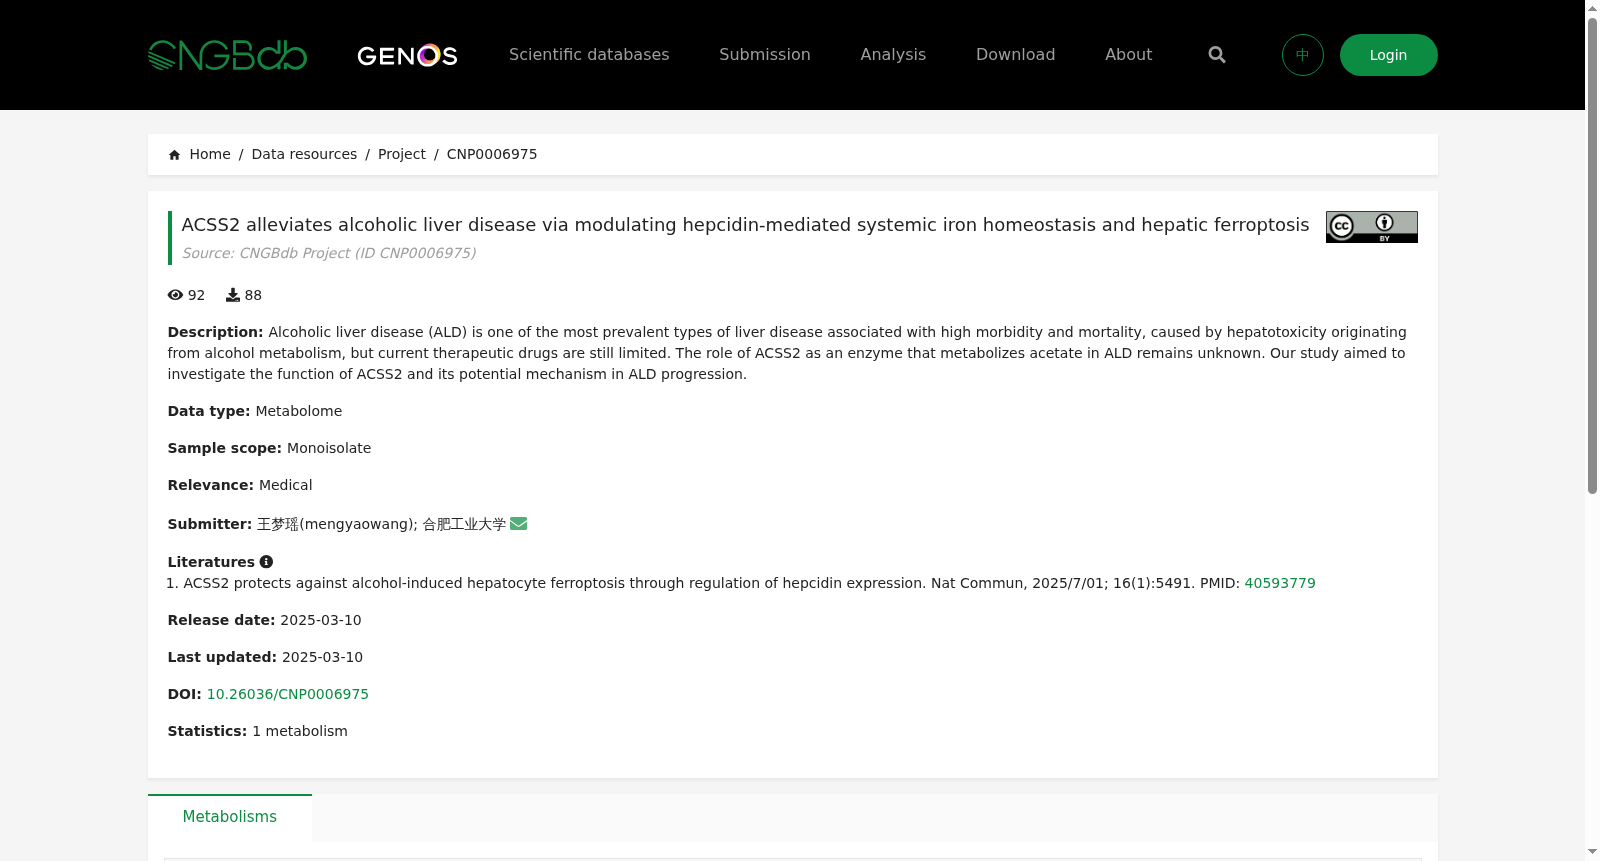This screenshot has width=1600, height=861.
Task: Click the scrollbar up arrow
Action: coord(1592,8)
